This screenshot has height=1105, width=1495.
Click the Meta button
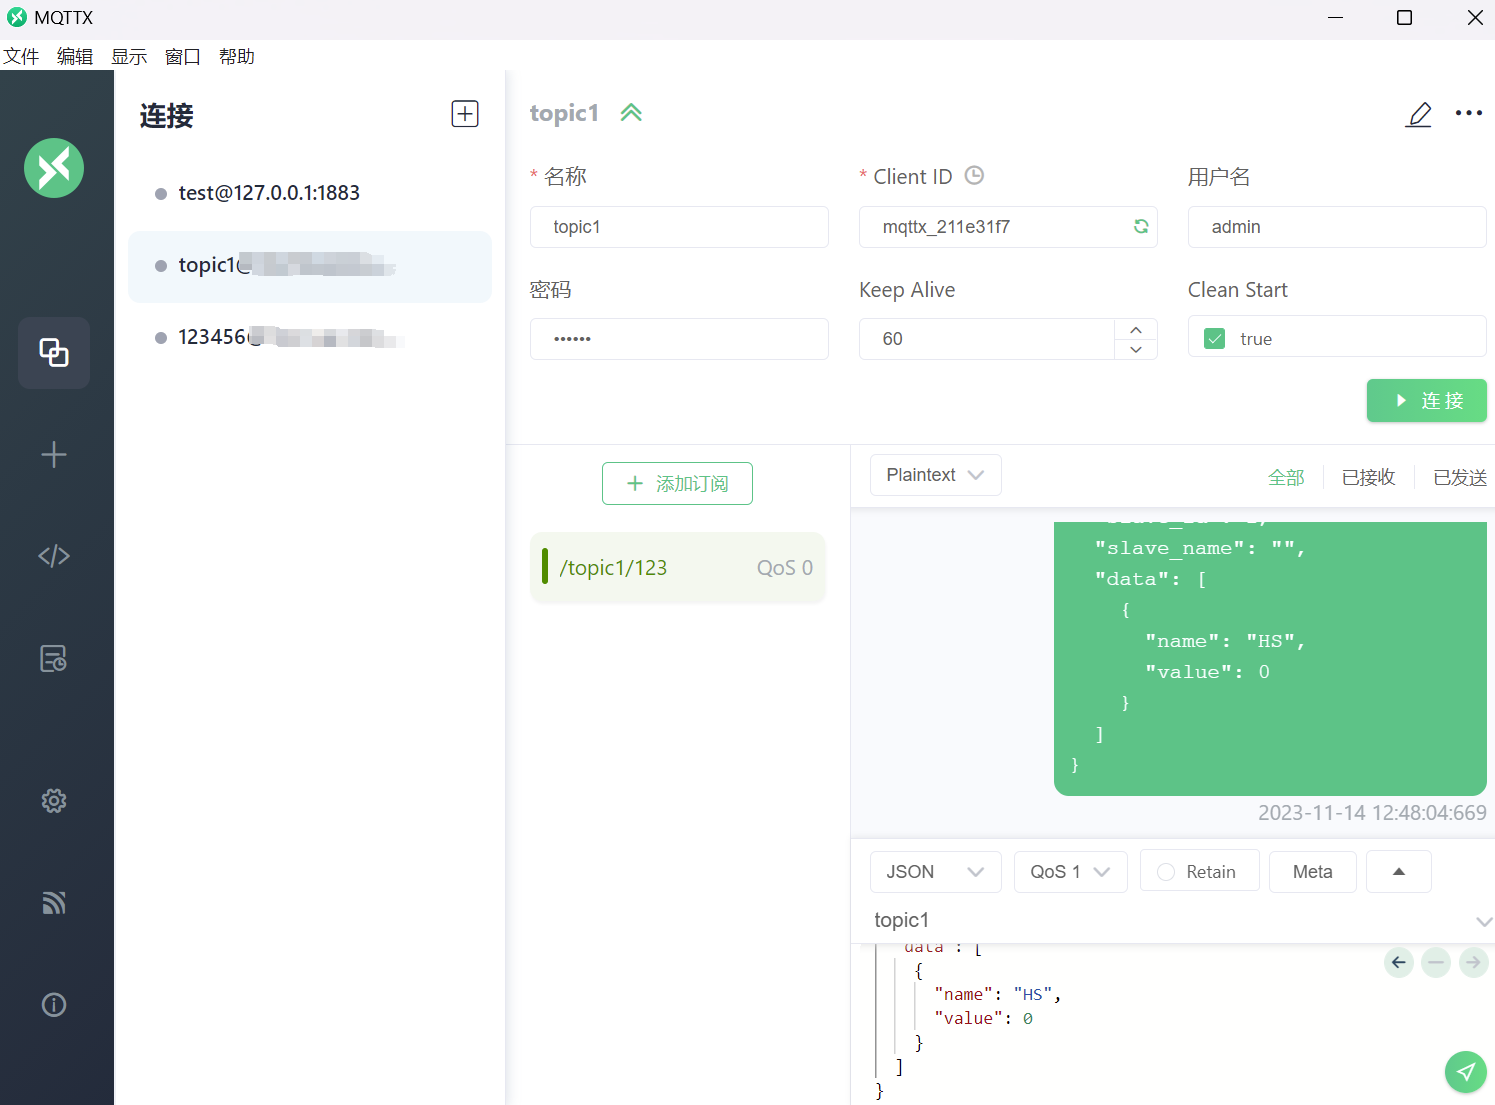point(1312,872)
